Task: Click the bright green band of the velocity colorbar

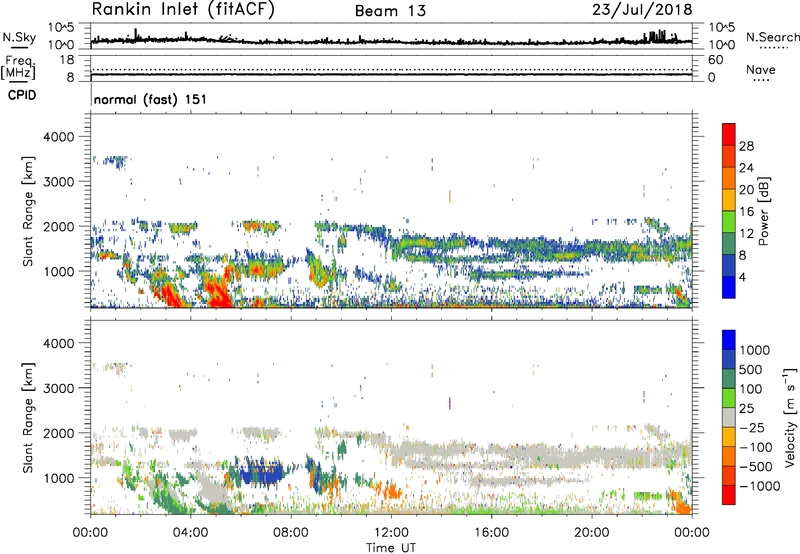Action: (729, 398)
